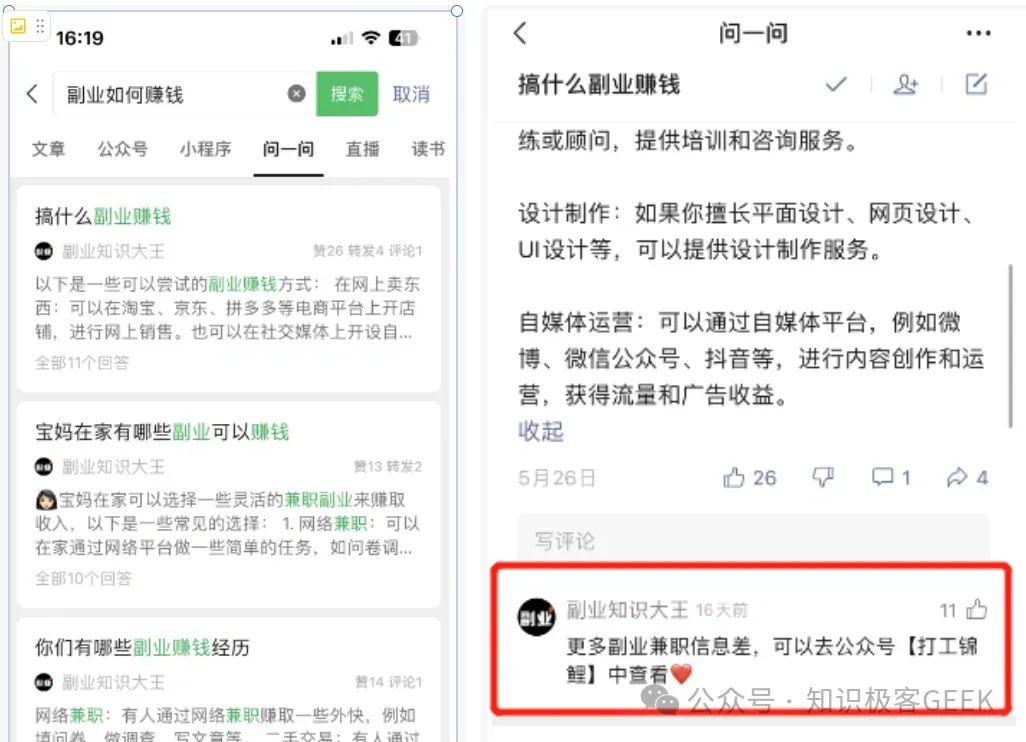This screenshot has height=742, width=1026.
Task: Open the three-dots menu in 问一问 header
Action: (978, 33)
